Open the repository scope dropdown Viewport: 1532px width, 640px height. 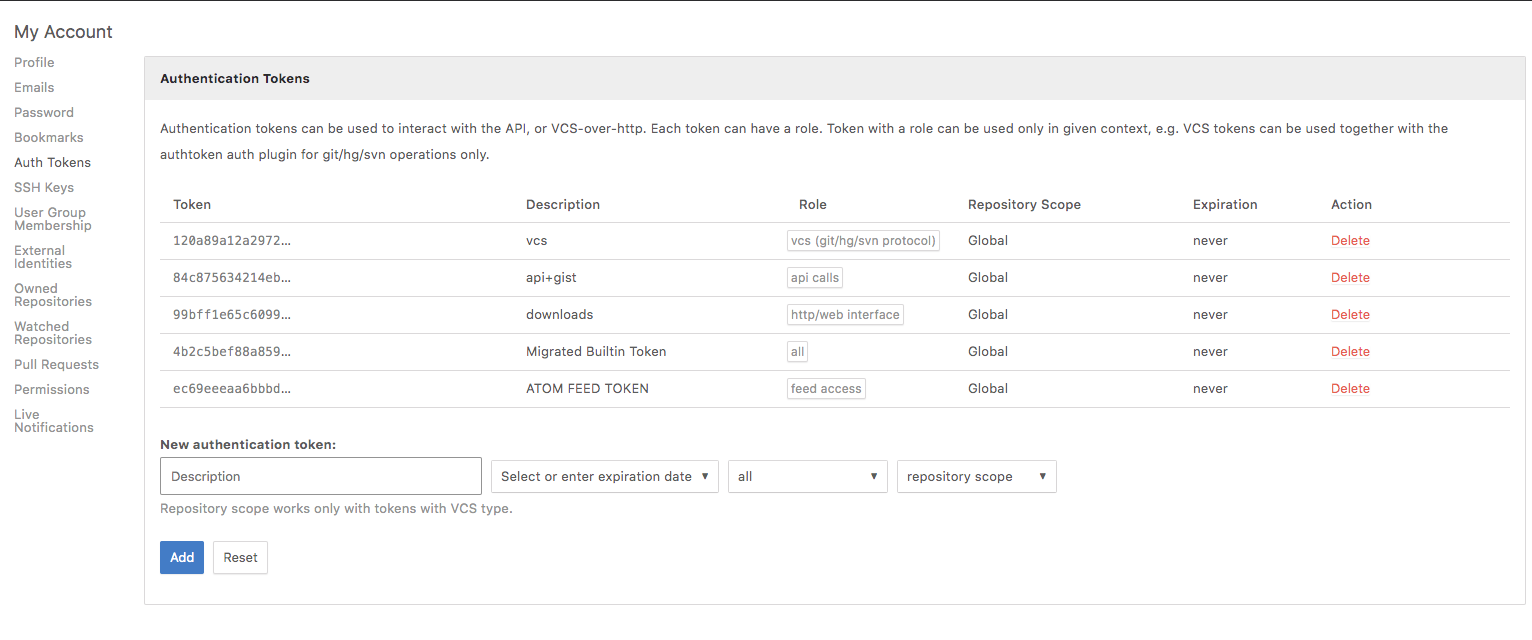(x=976, y=476)
